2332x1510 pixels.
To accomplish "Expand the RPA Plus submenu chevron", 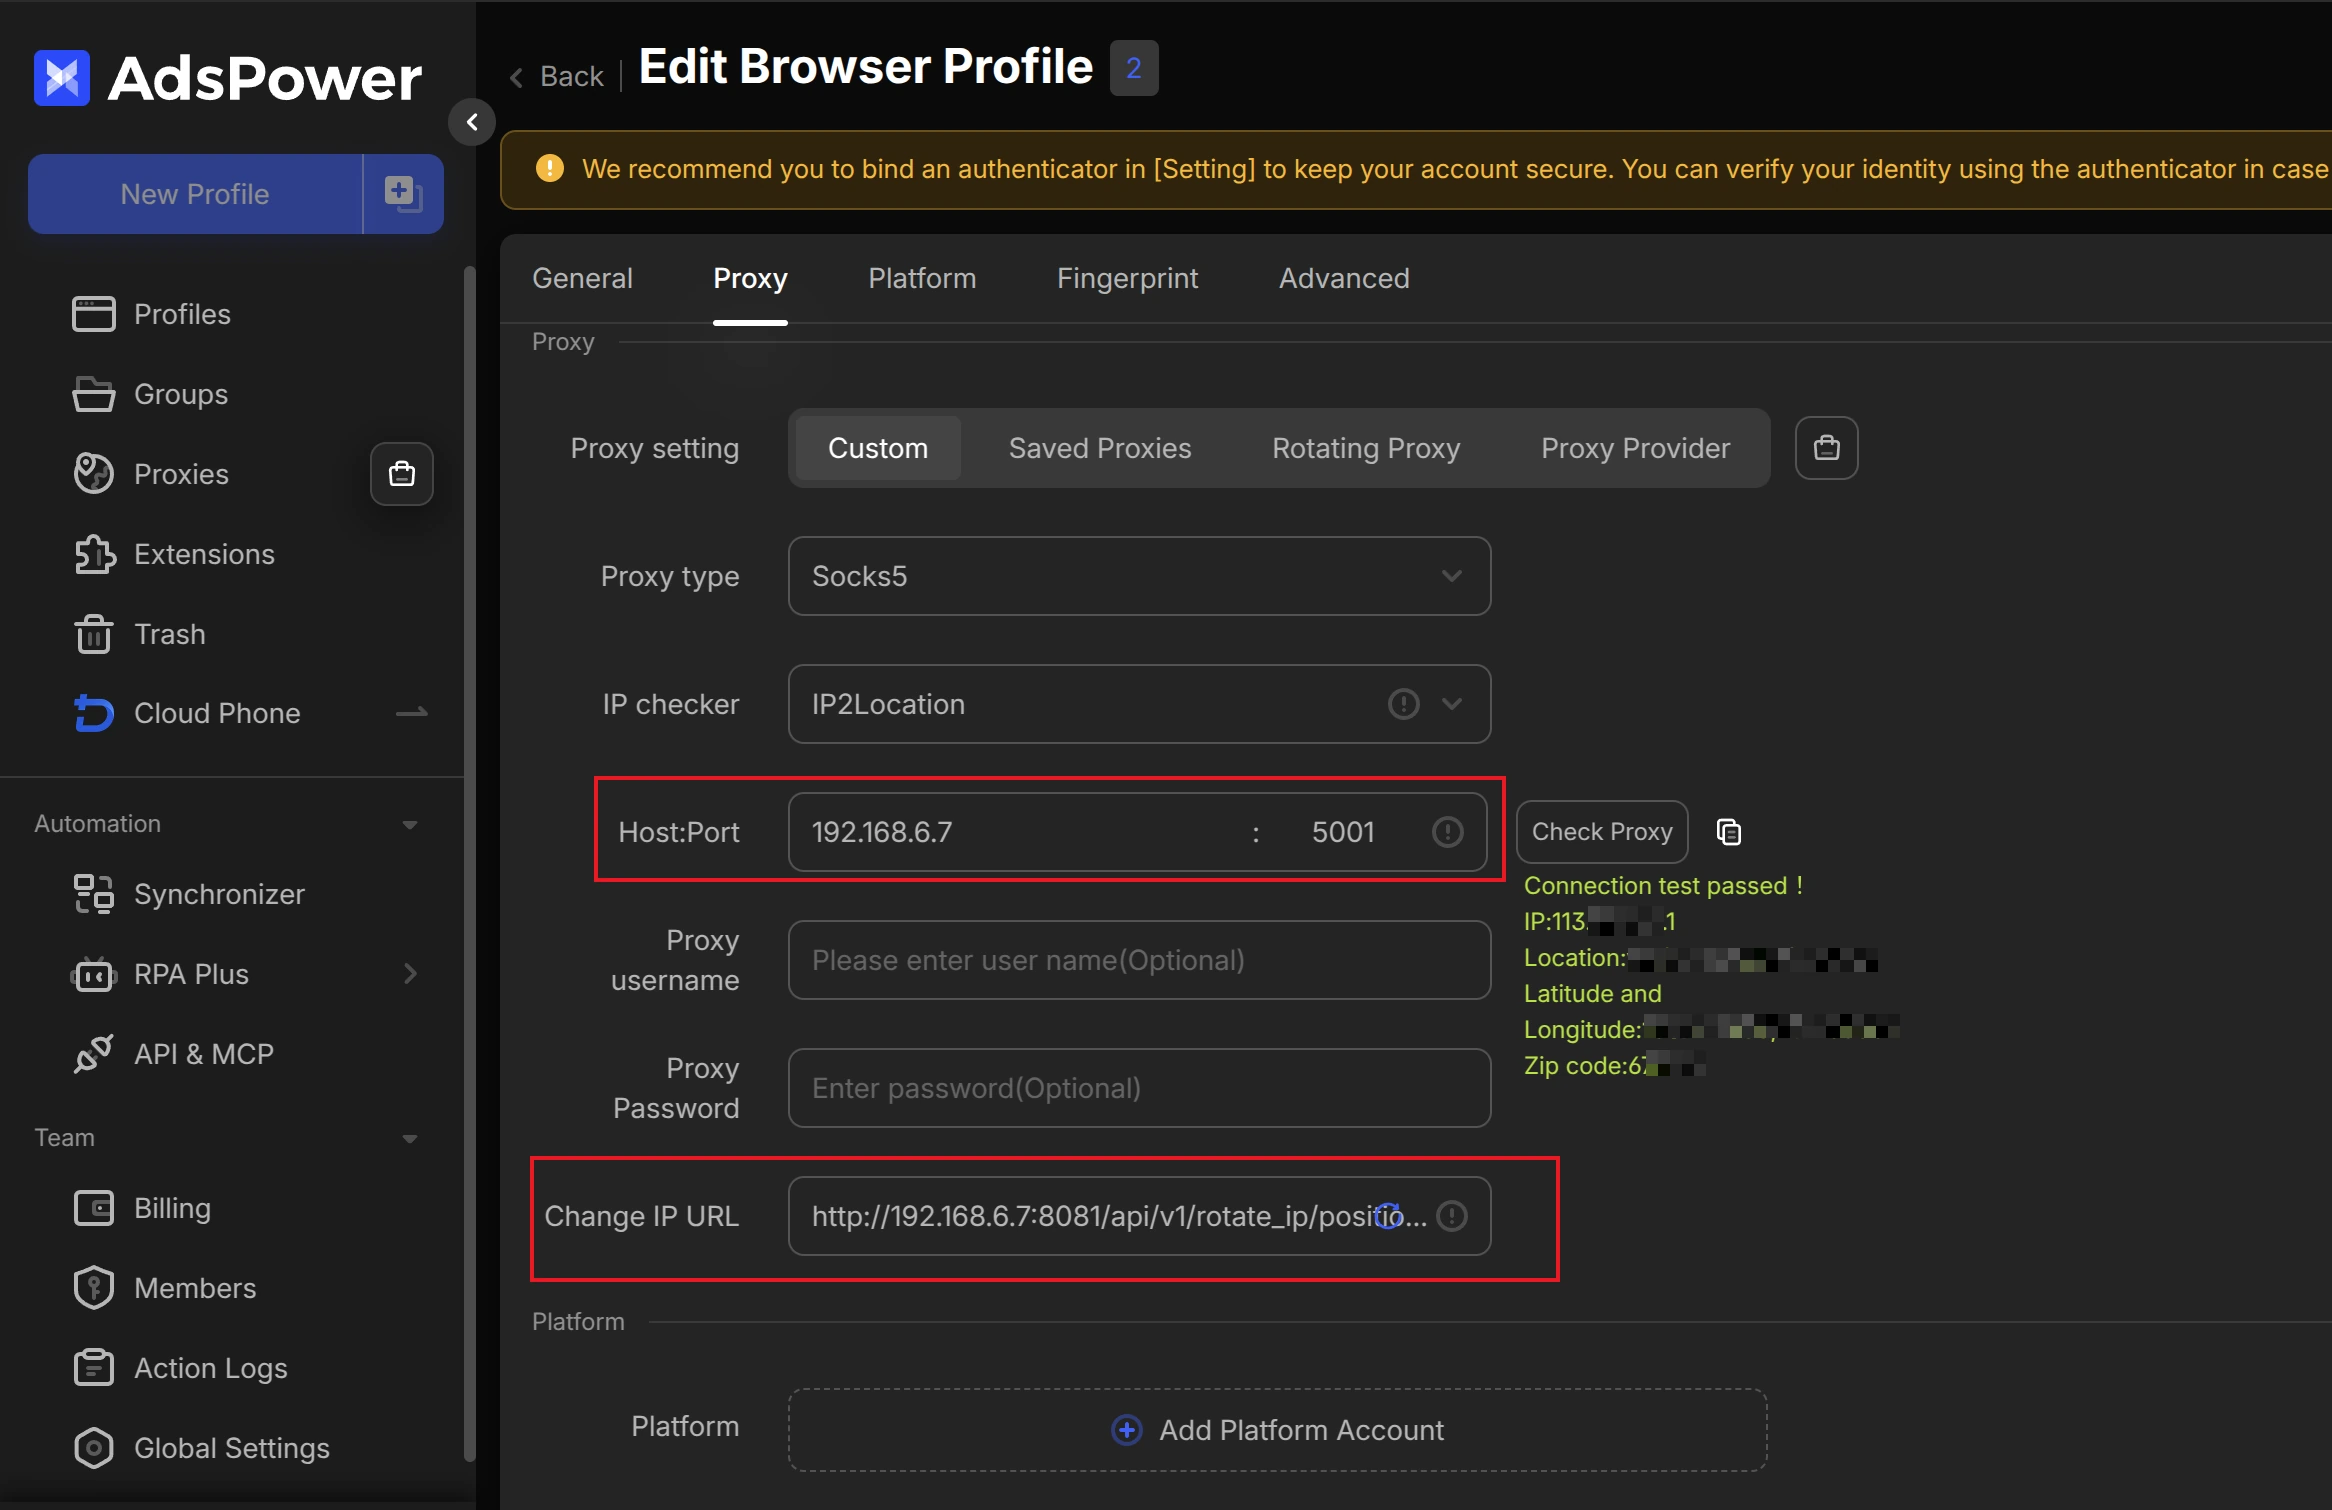I will tap(409, 974).
